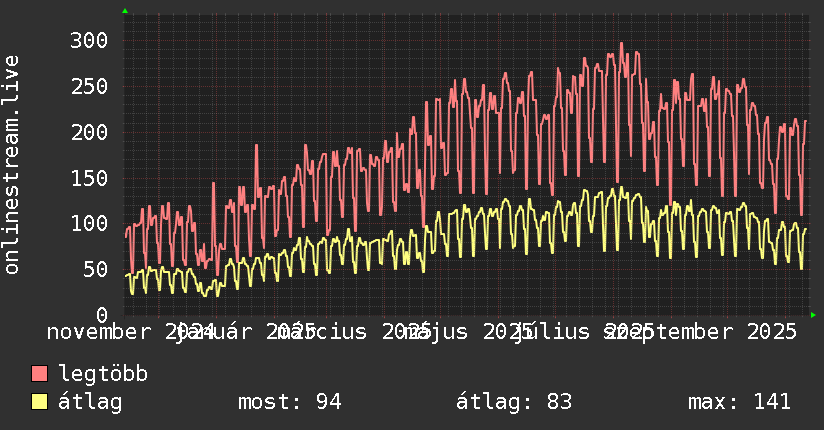824x430 pixels.
Task: Click the 'max: 141' statistic value
Action: [739, 402]
